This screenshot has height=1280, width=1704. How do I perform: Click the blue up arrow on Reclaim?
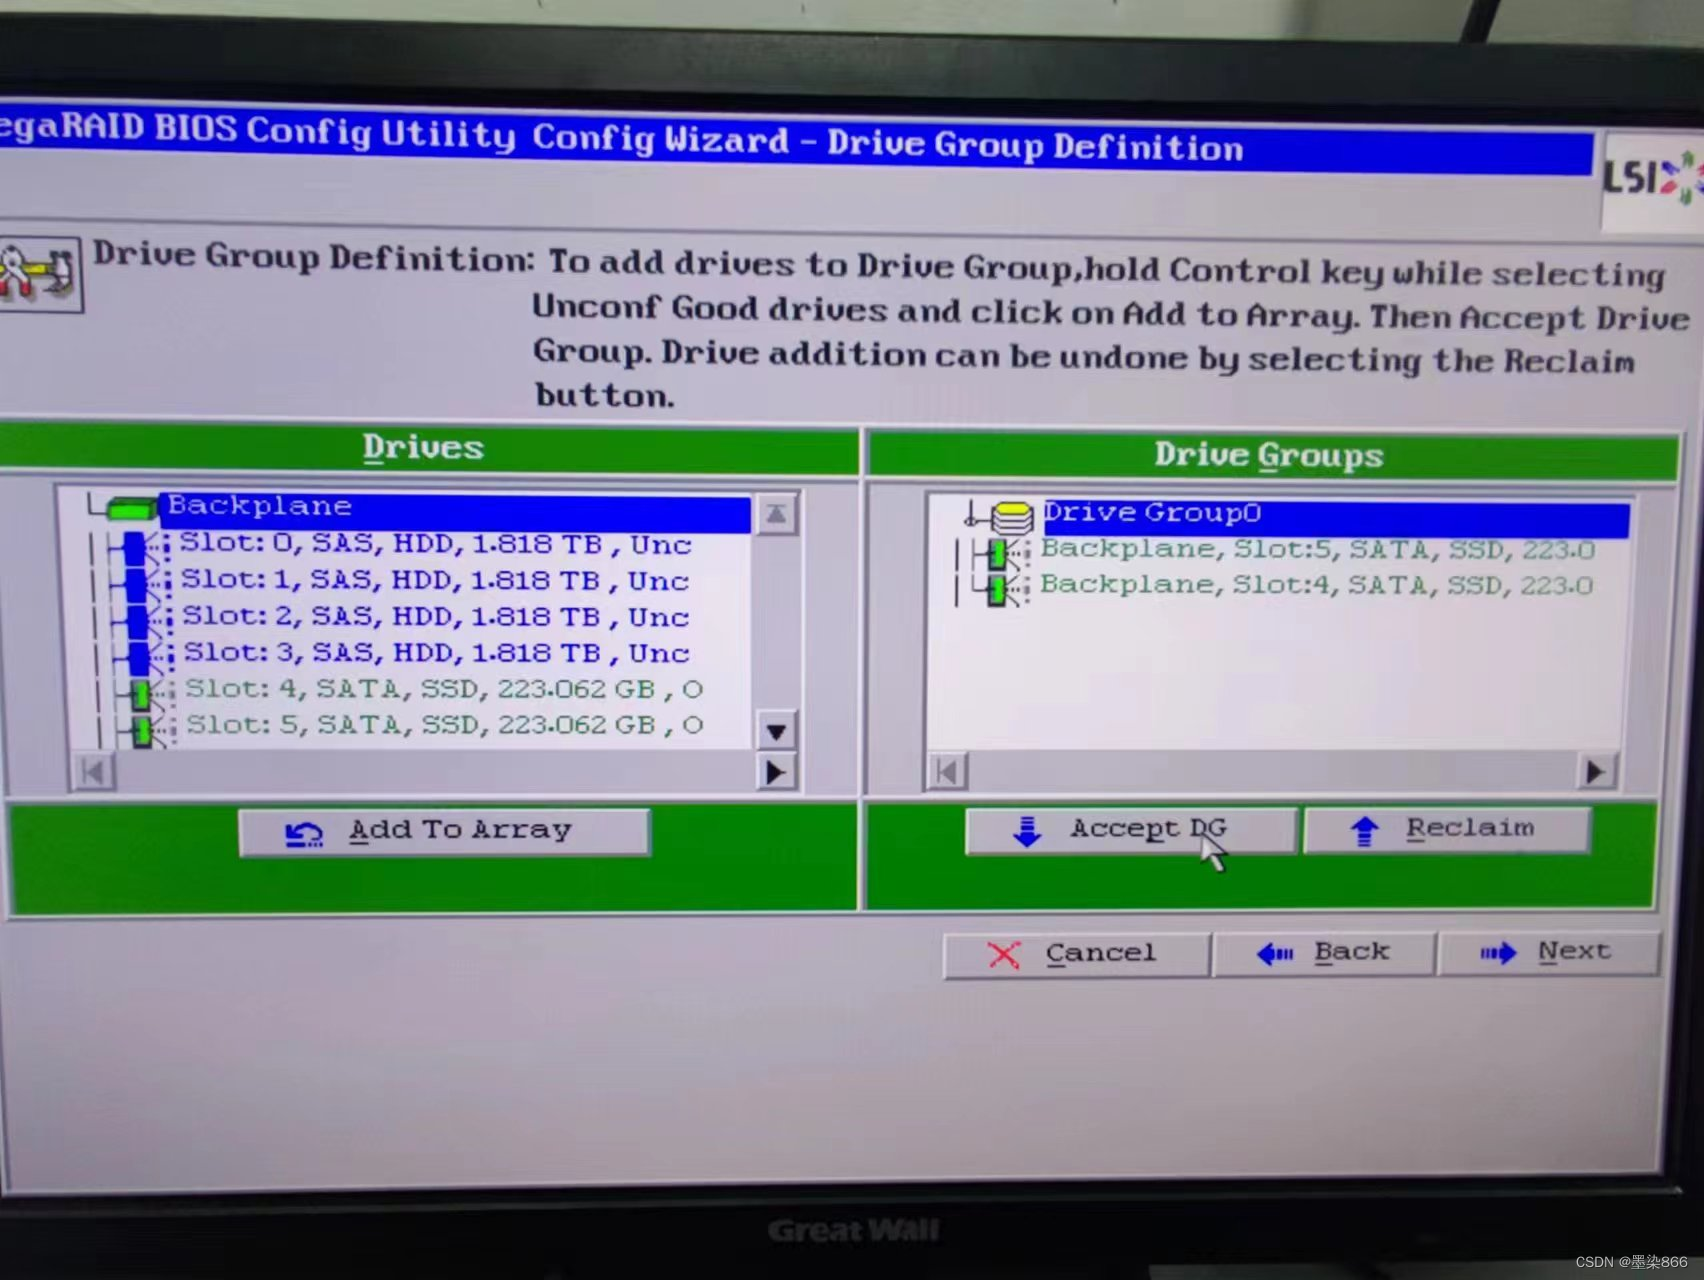click(x=1365, y=830)
